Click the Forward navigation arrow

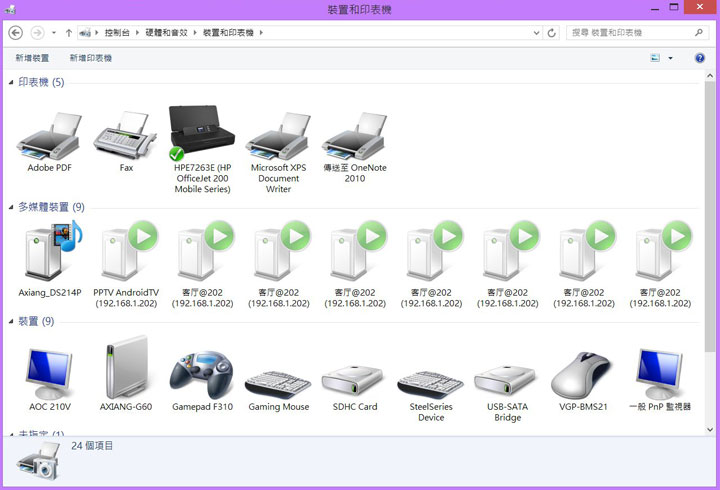point(37,33)
